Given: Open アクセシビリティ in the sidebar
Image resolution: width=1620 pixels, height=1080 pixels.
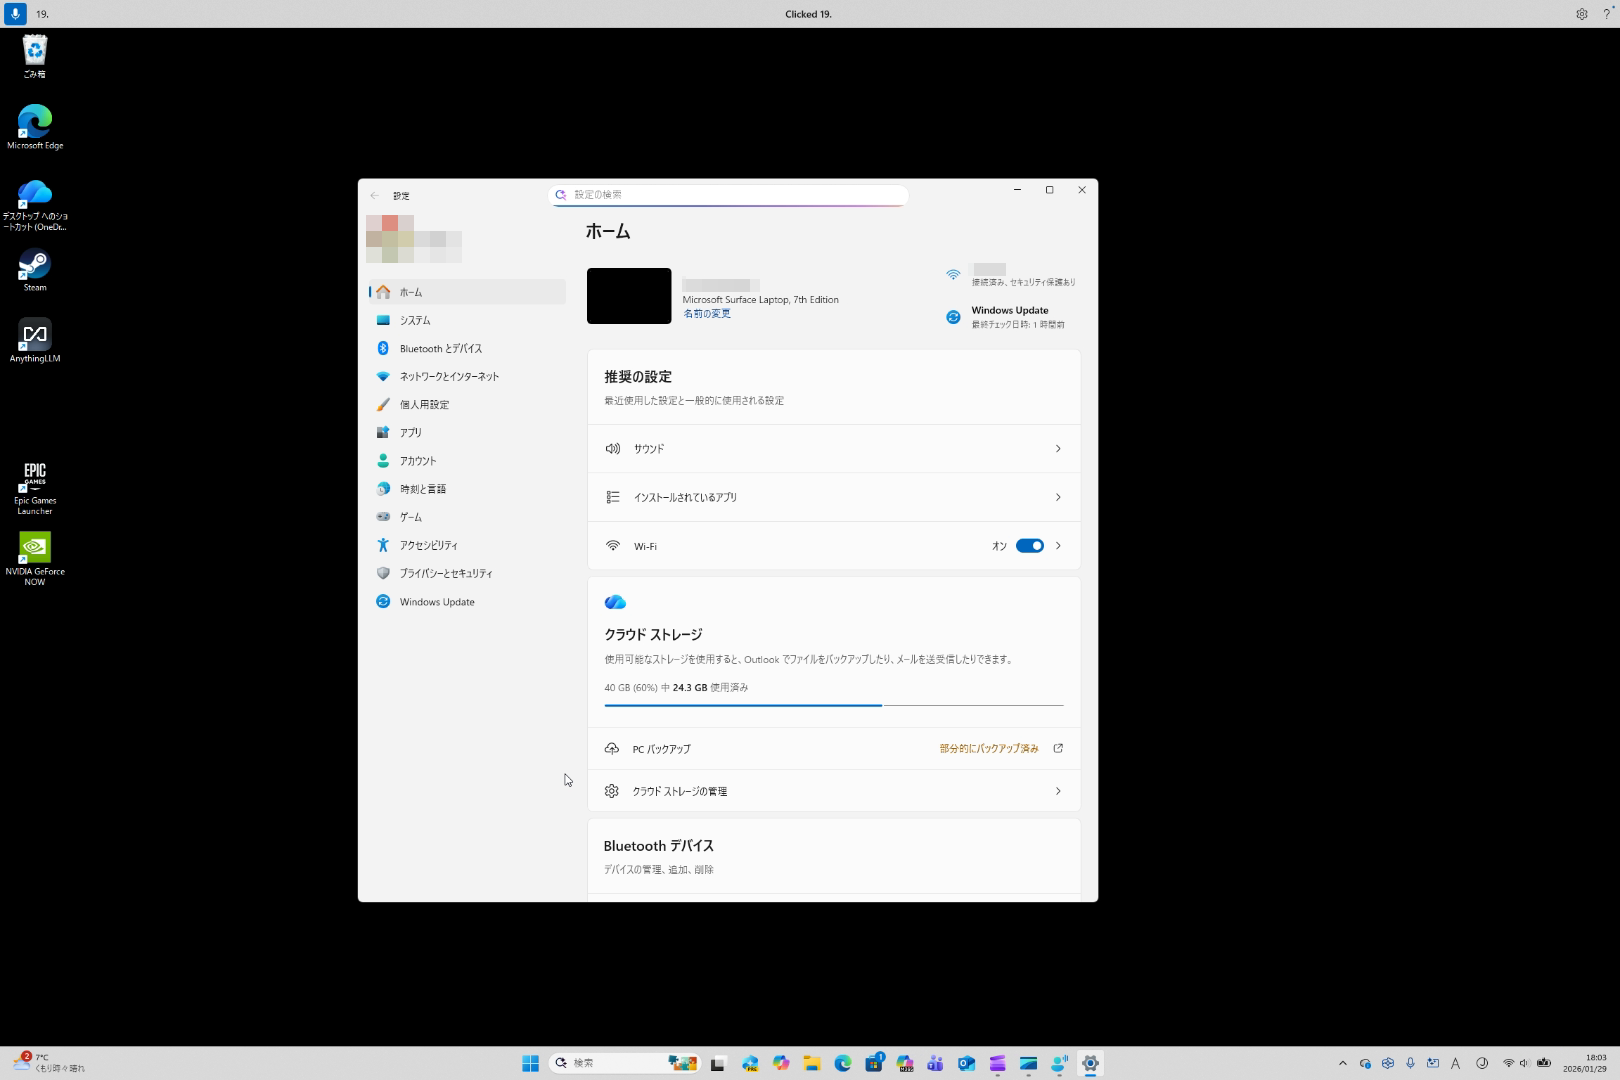Looking at the screenshot, I should pyautogui.click(x=467, y=545).
